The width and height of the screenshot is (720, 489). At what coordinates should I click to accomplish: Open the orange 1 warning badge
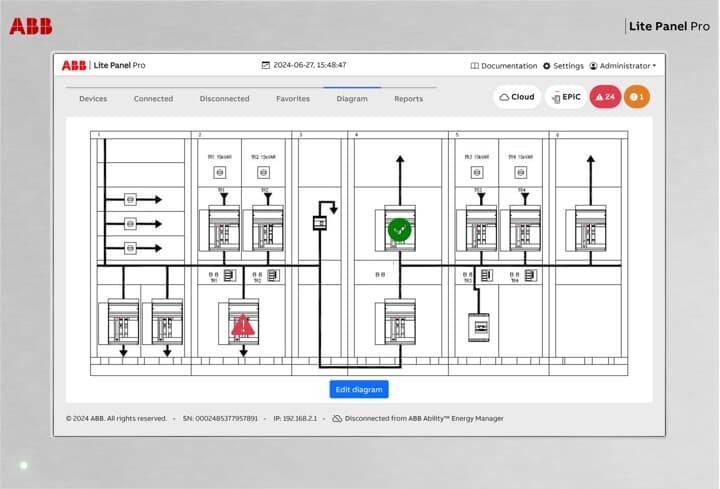pyautogui.click(x=637, y=97)
